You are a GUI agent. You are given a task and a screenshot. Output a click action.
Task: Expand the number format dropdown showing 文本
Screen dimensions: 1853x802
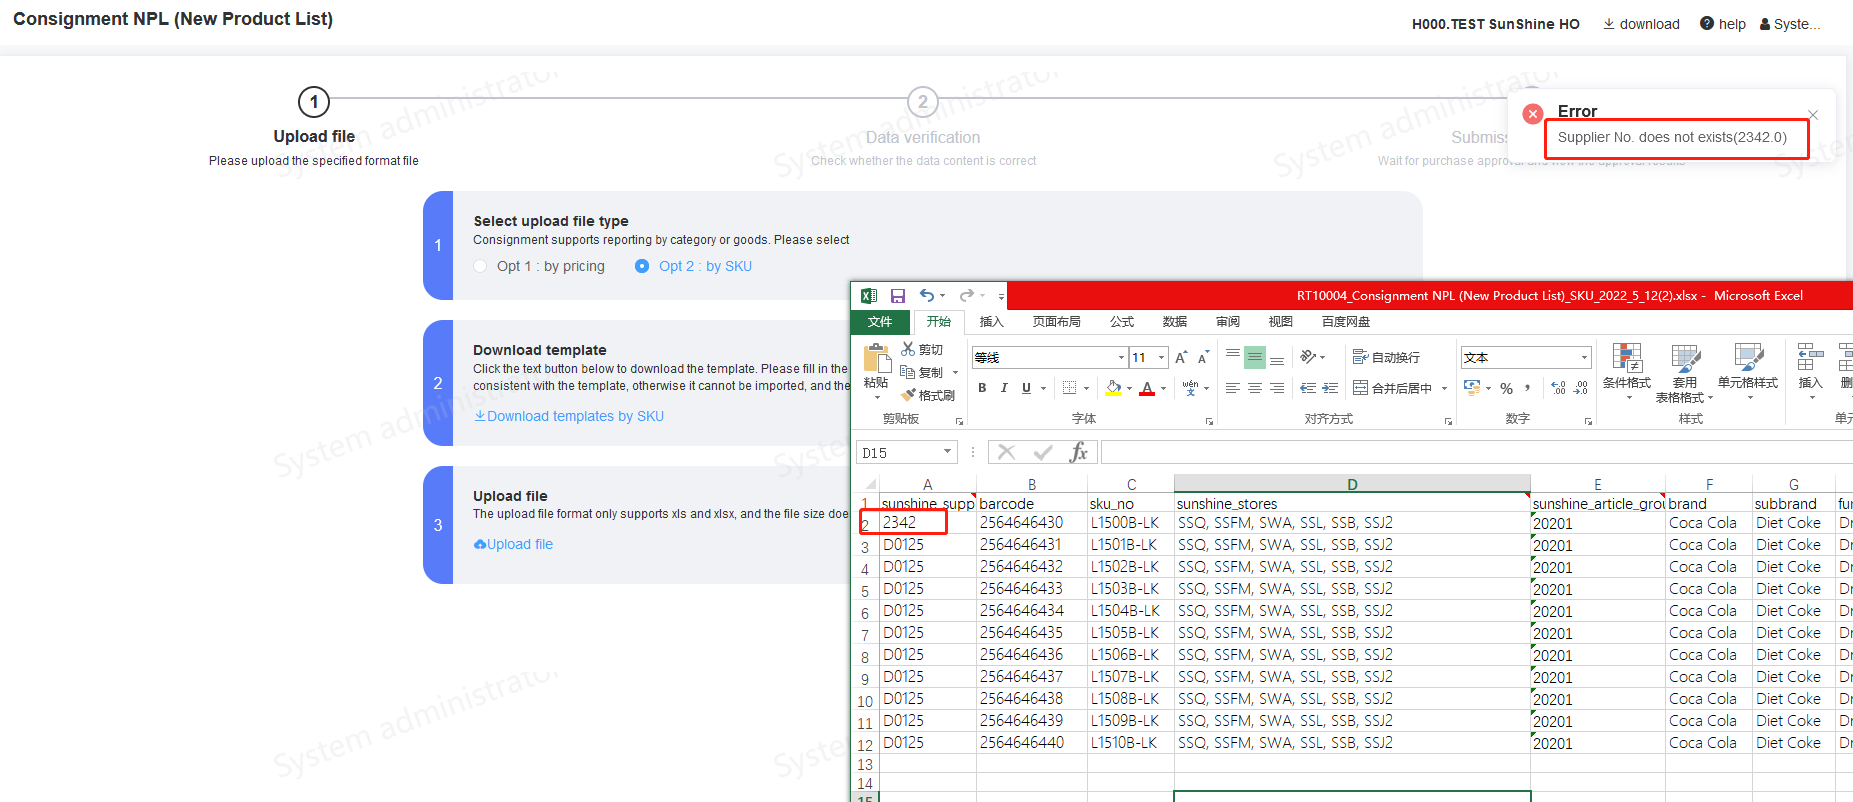point(1584,357)
